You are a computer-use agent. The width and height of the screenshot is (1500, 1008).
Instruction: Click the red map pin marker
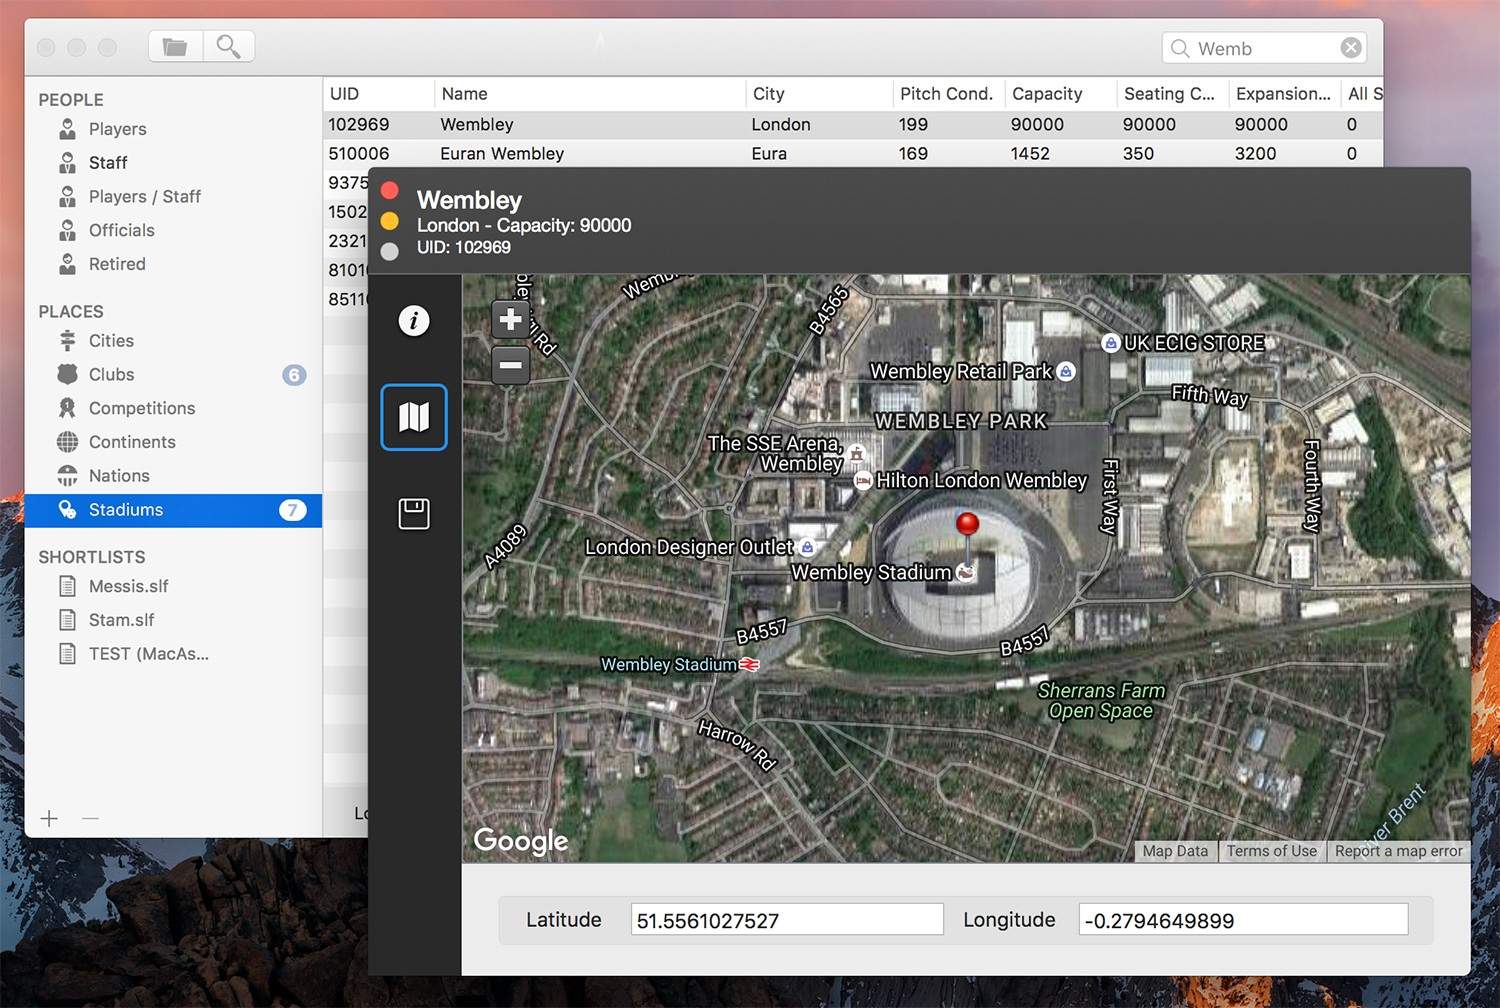pos(967,524)
